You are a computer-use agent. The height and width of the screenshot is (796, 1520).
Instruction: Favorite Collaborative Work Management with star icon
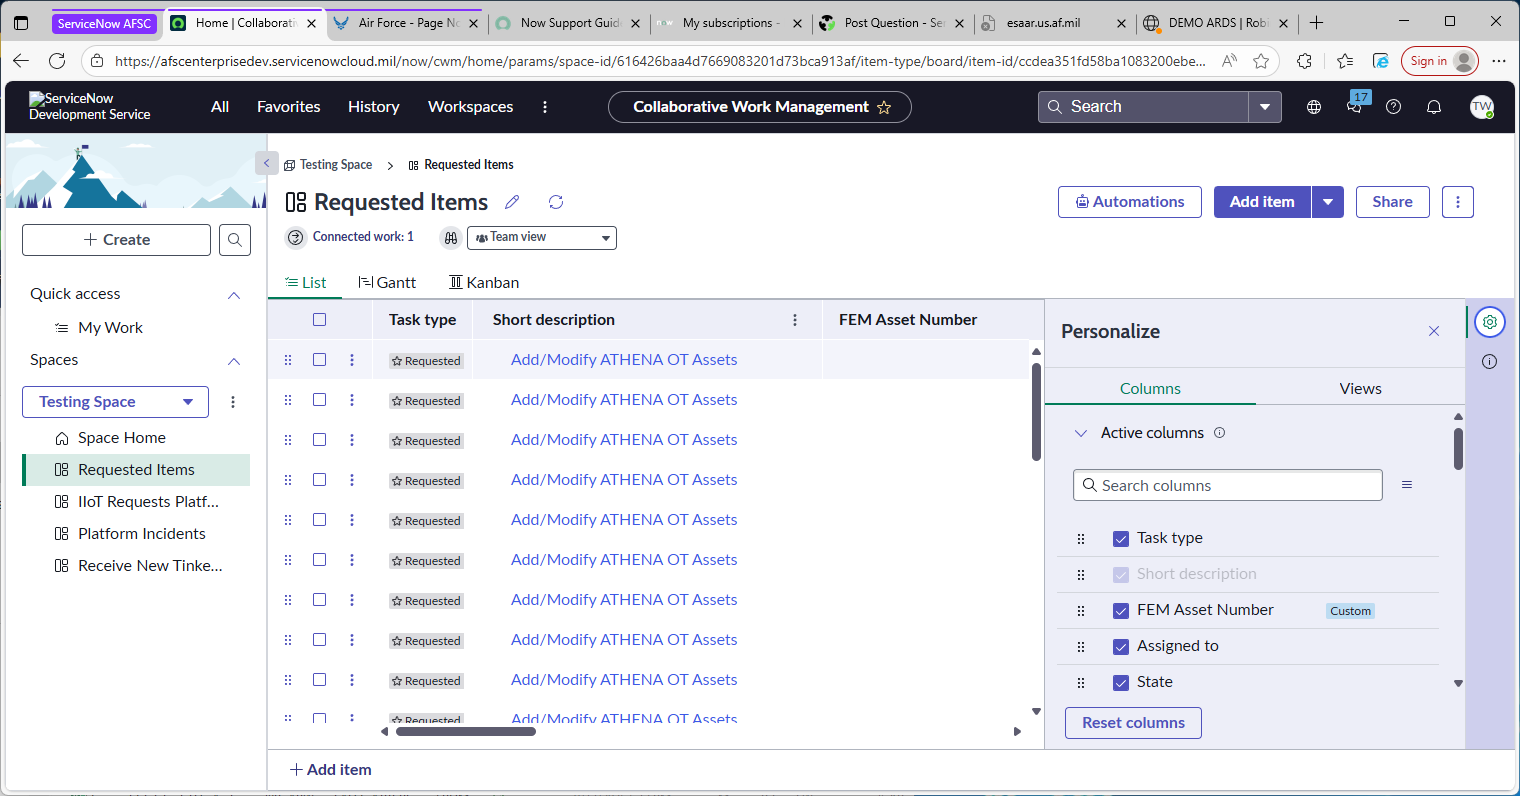[x=884, y=108]
